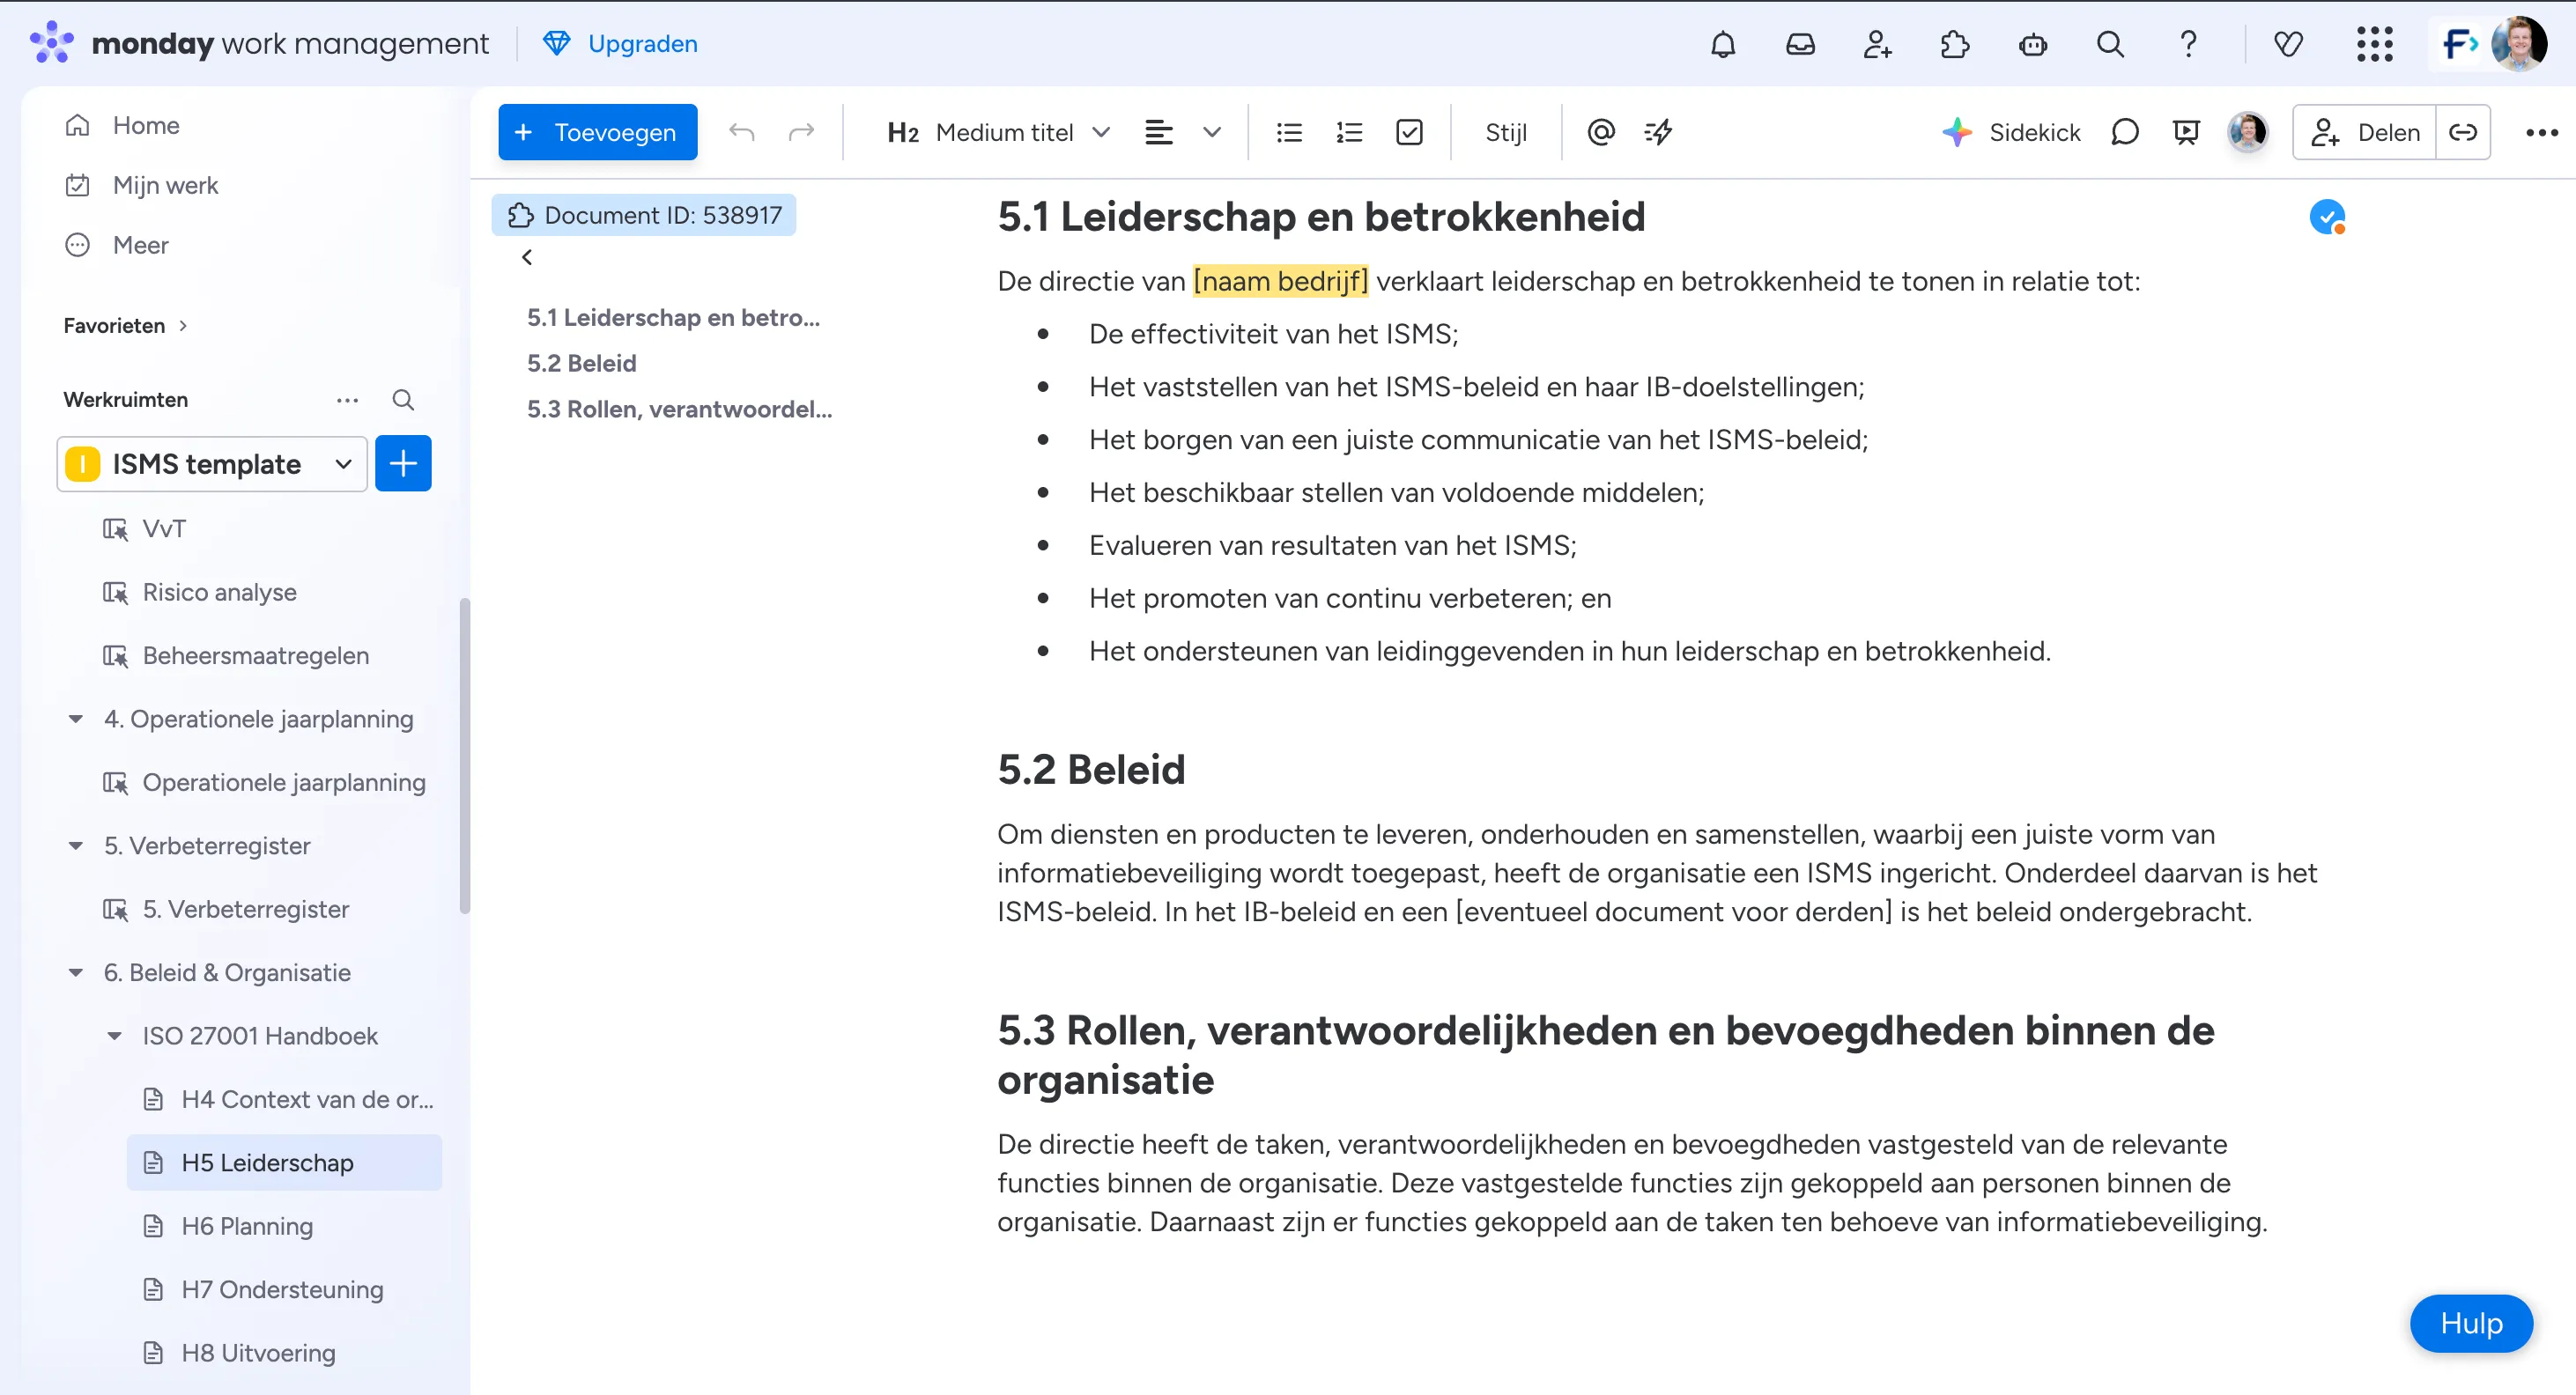Jump to 5.2 Beleid in outline
Image resolution: width=2576 pixels, height=1395 pixels.
tap(581, 363)
